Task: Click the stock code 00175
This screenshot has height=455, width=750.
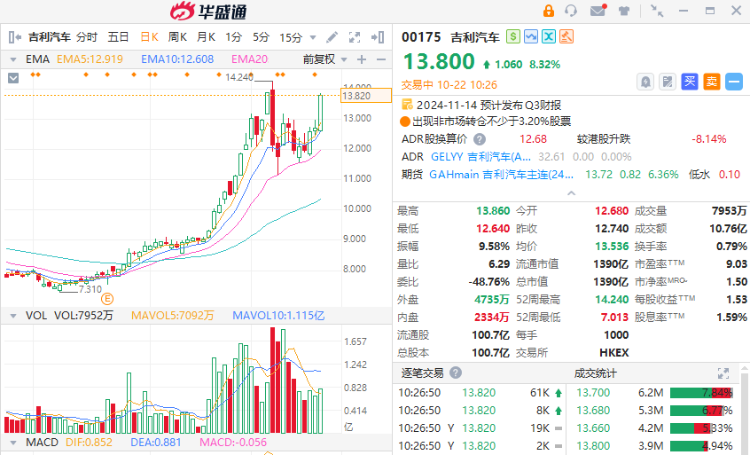Action: point(421,37)
